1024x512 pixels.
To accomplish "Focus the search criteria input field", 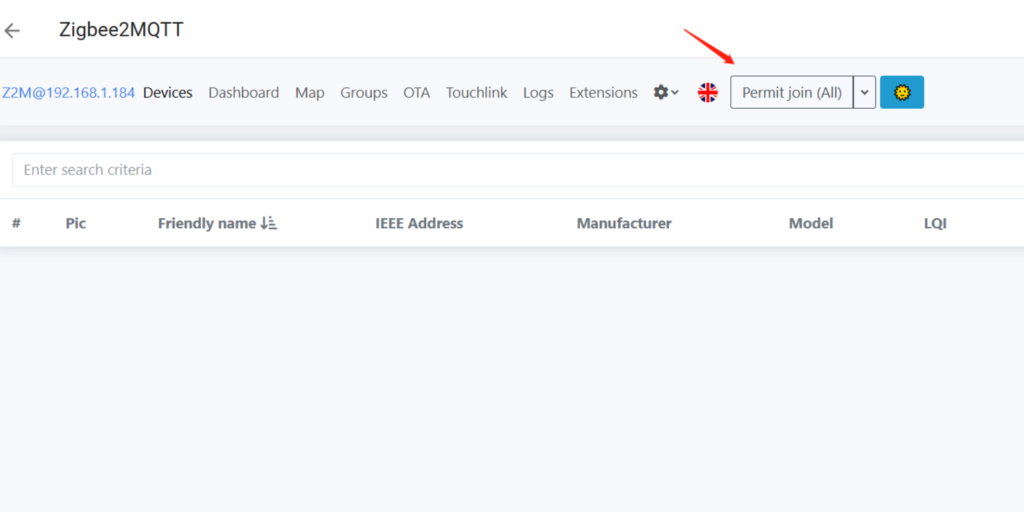I will pos(518,170).
